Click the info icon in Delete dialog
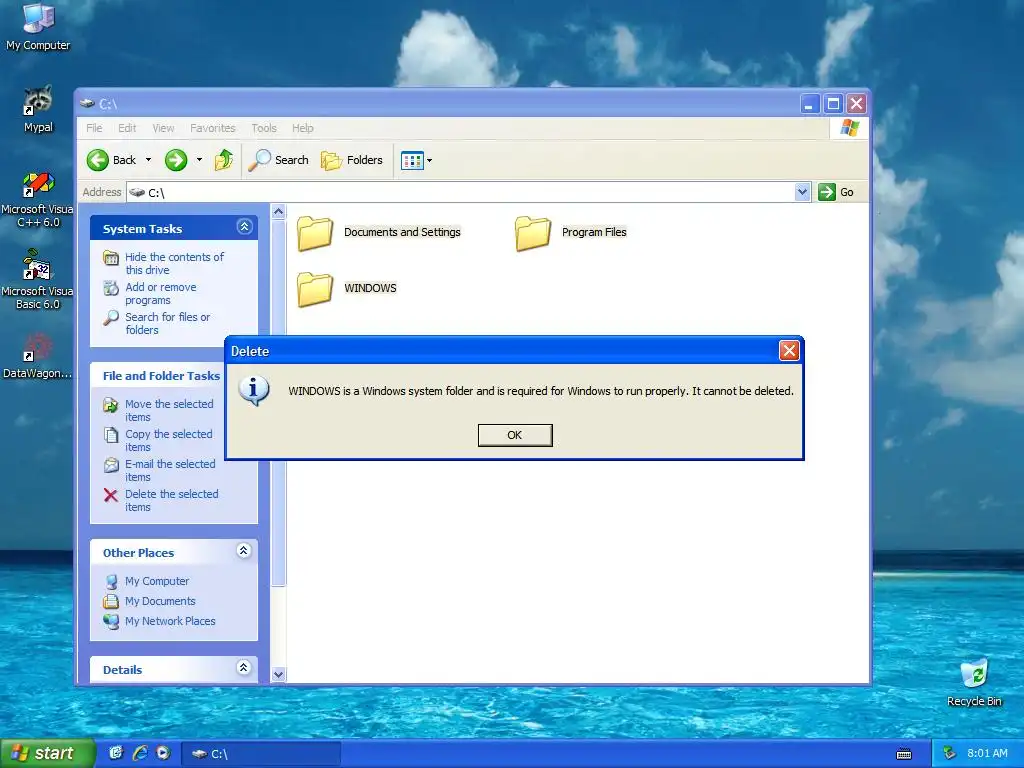Screen dimensions: 1024x768 (x=253, y=391)
